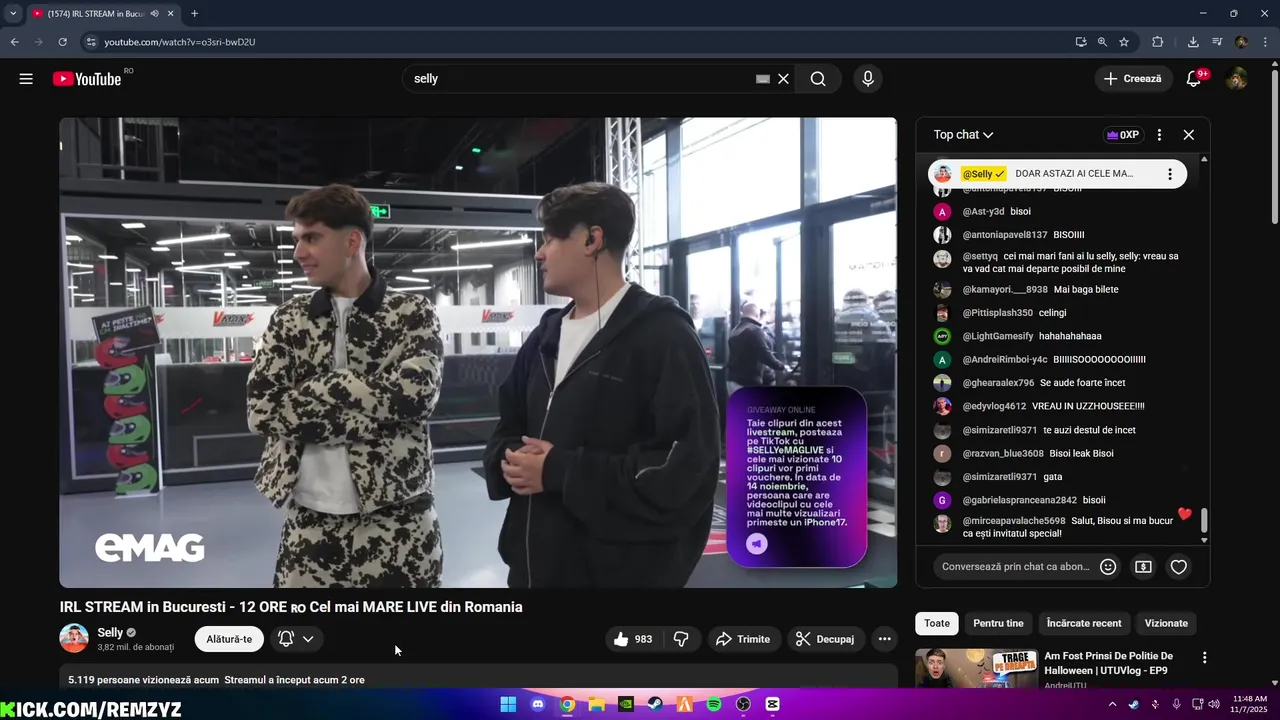1280x720 pixels.
Task: Open options for the UTUVlog suggested video
Action: click(1204, 658)
